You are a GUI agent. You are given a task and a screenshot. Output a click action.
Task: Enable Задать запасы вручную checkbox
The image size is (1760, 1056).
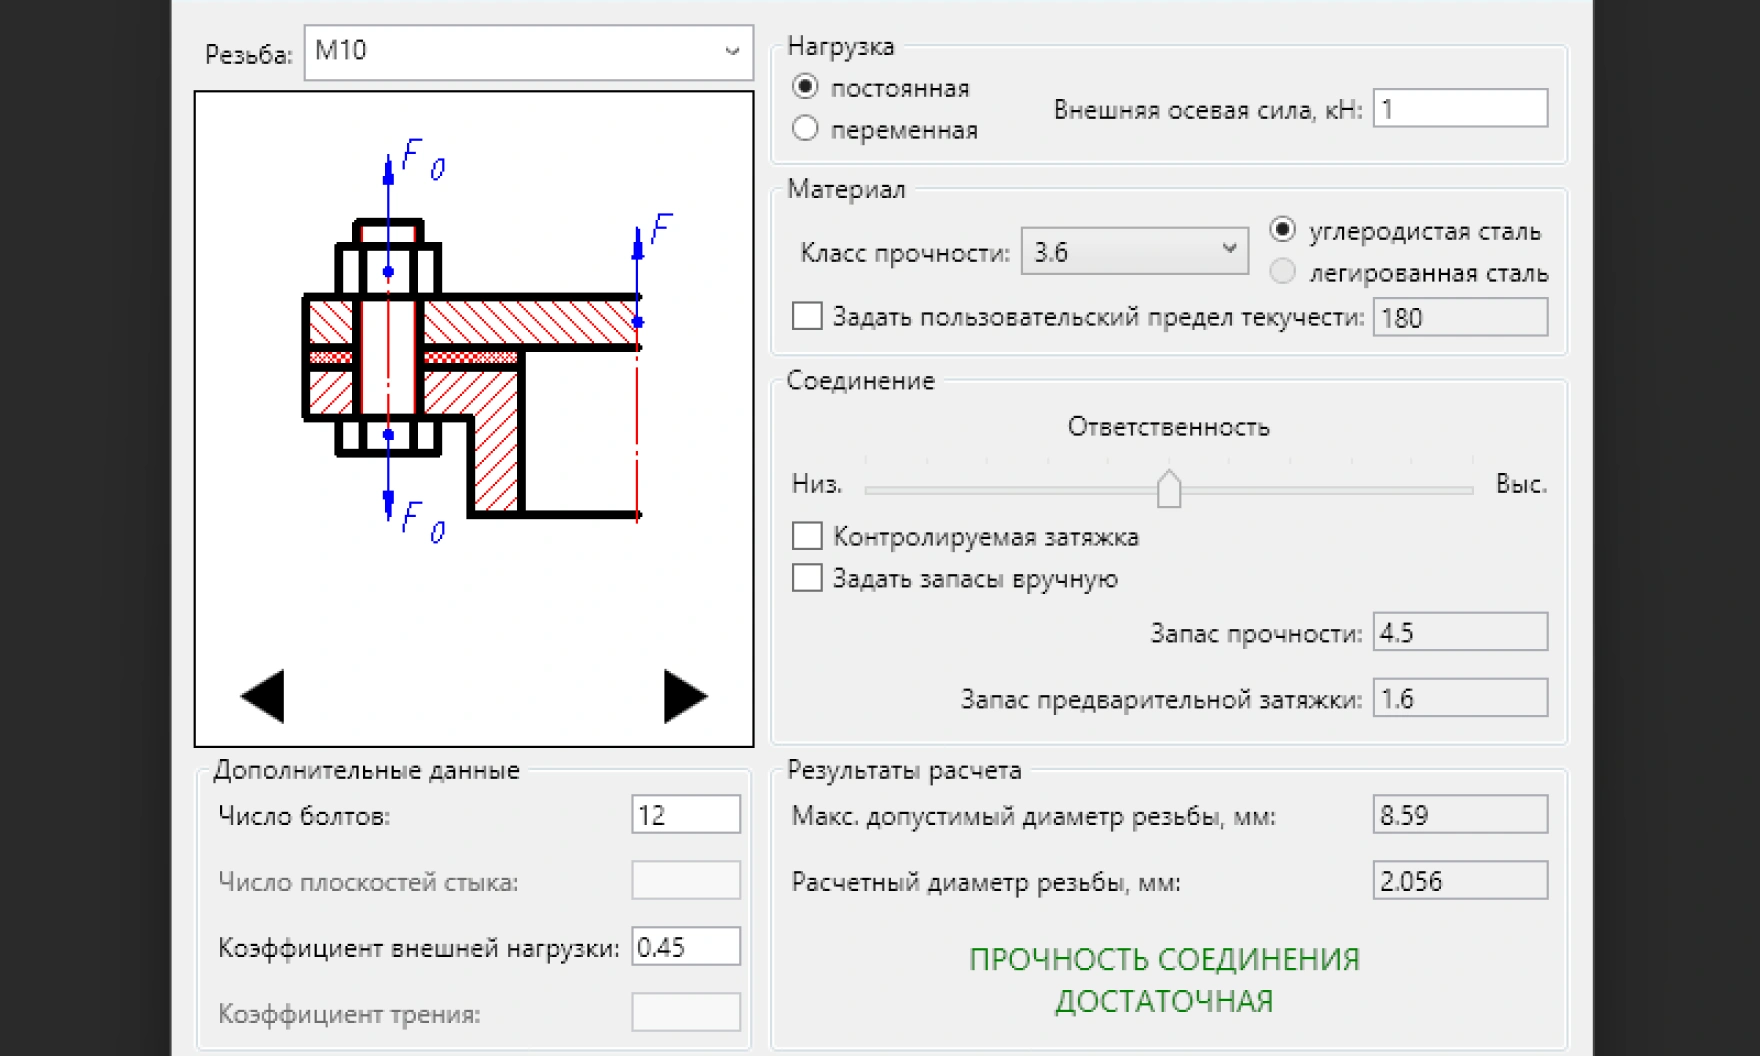[806, 577]
